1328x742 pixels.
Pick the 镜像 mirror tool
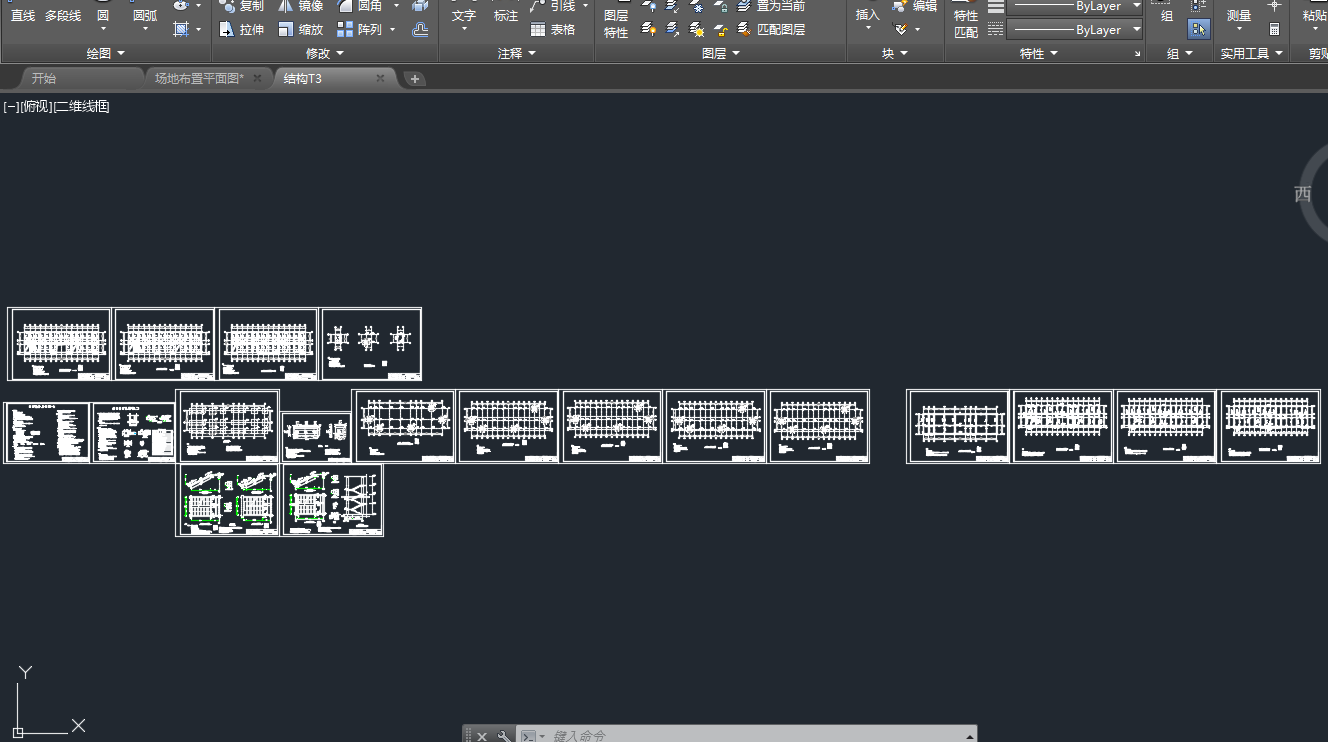click(x=301, y=6)
